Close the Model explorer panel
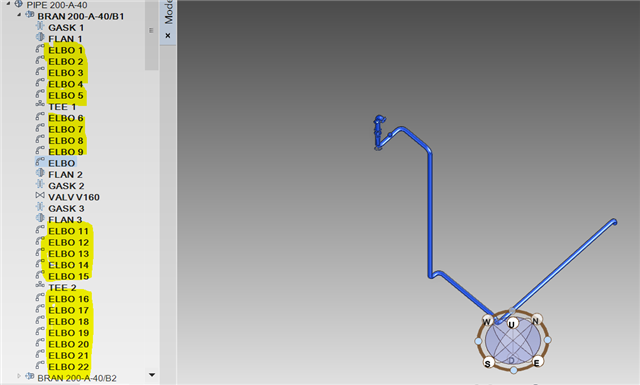Viewport: 640px width, 385px height. point(168,36)
